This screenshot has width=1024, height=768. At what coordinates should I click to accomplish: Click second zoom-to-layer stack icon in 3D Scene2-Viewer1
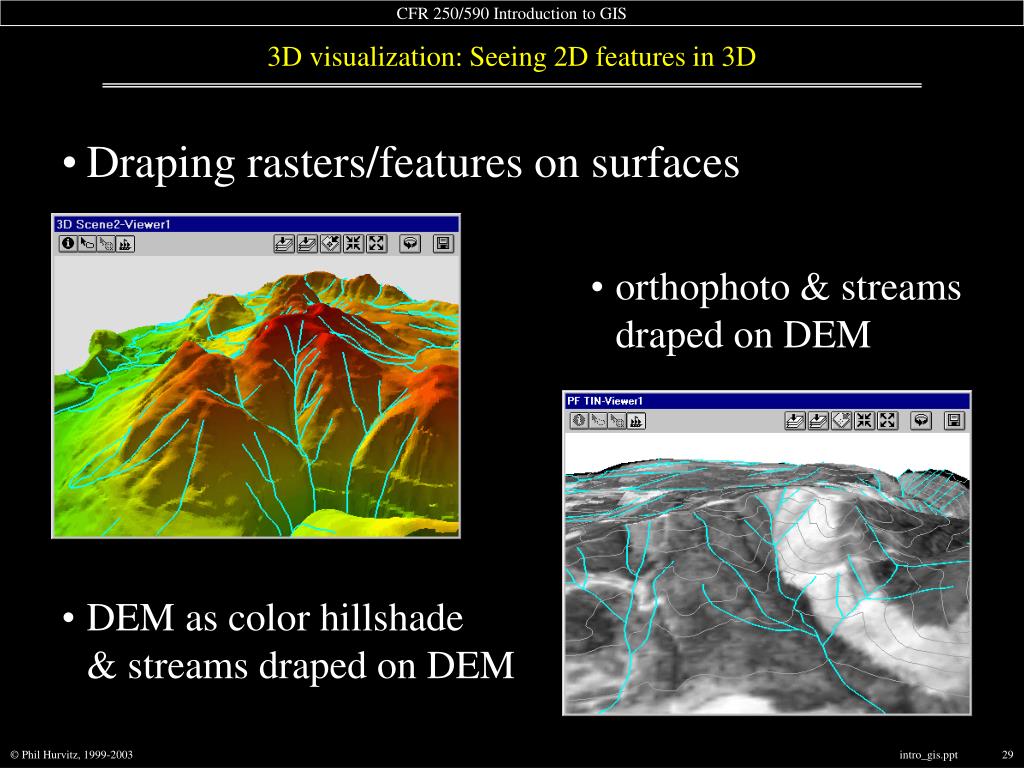(307, 244)
